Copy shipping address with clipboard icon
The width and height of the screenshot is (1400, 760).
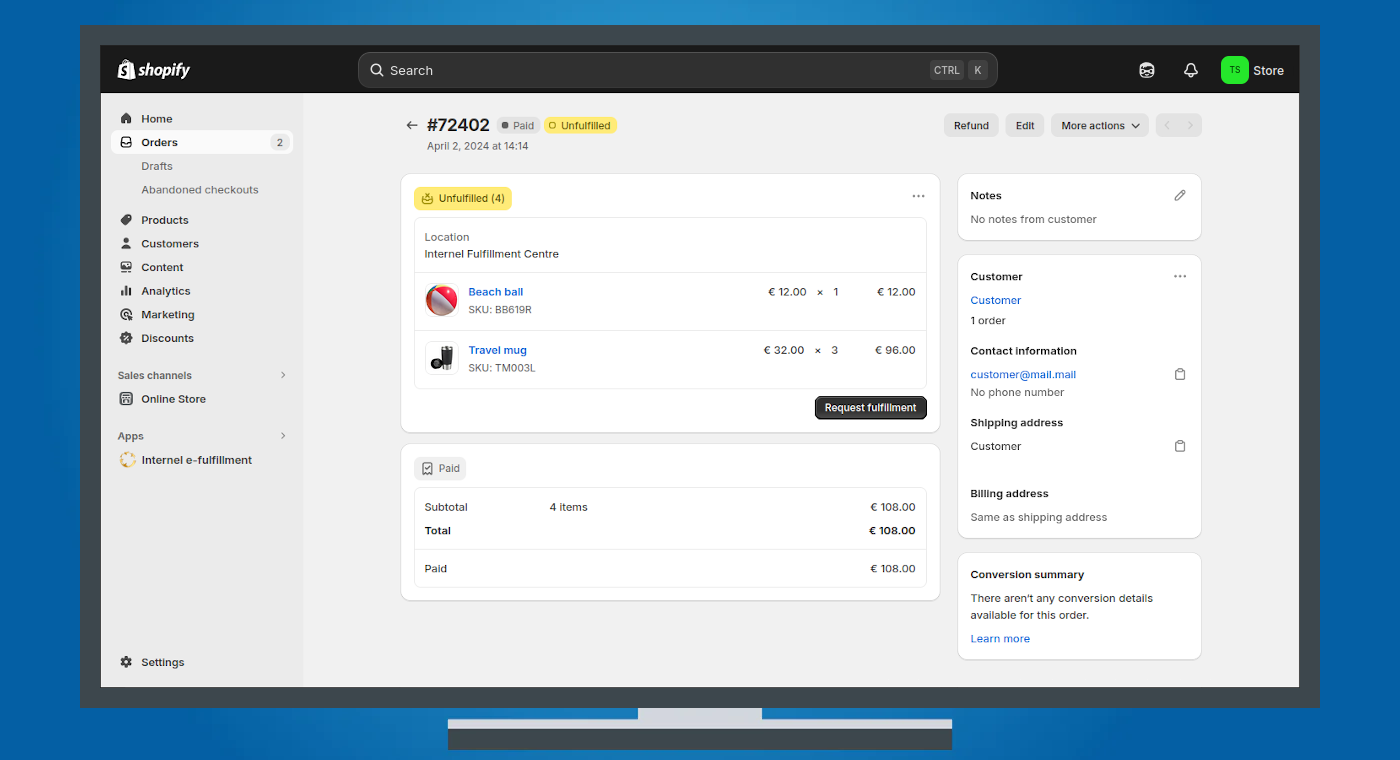pos(1180,446)
